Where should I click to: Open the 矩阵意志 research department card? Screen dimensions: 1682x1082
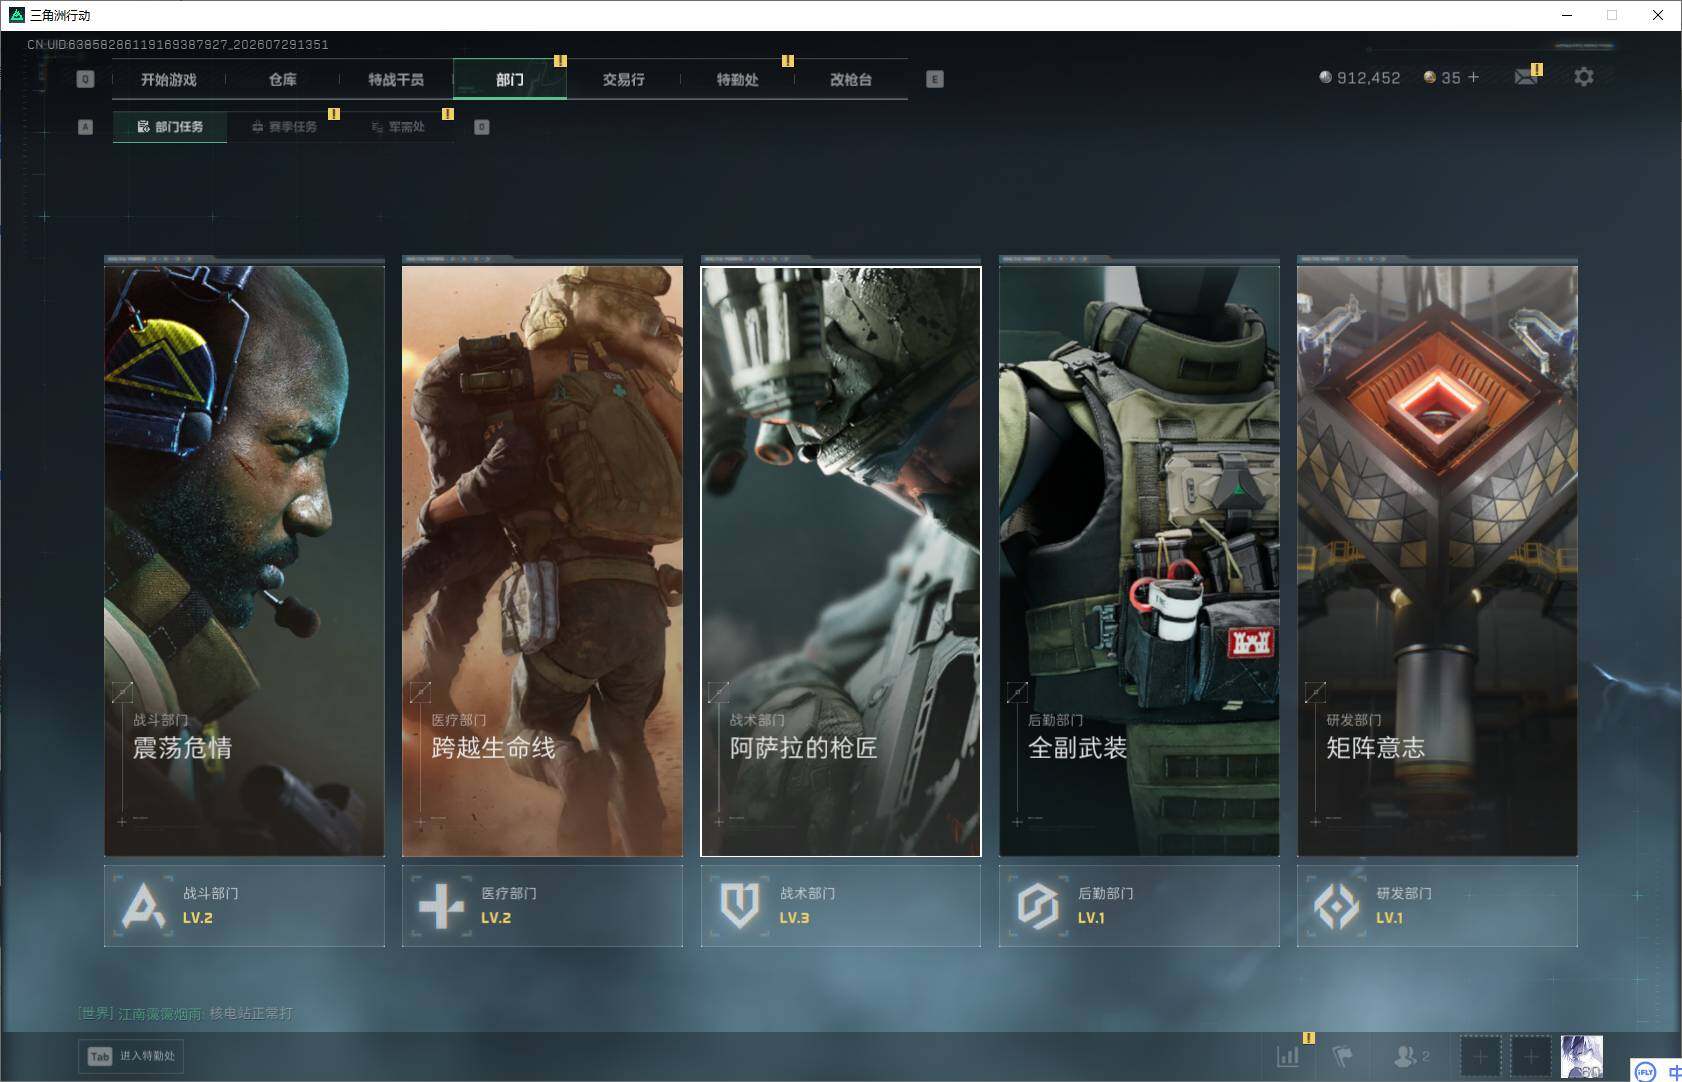1437,560
